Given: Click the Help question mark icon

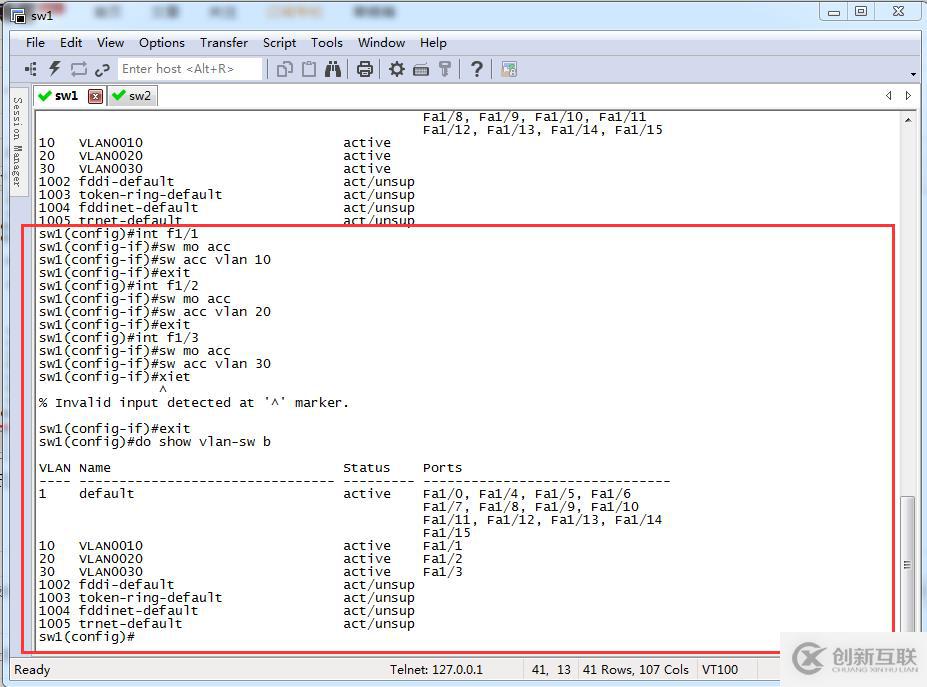Looking at the screenshot, I should pos(477,69).
